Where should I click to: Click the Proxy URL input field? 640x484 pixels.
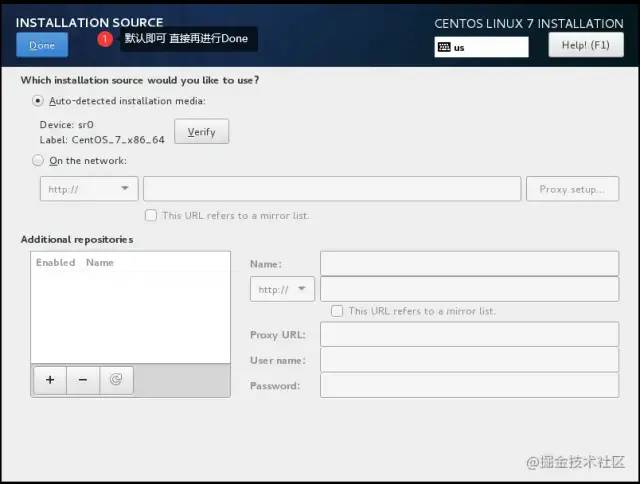[469, 334]
